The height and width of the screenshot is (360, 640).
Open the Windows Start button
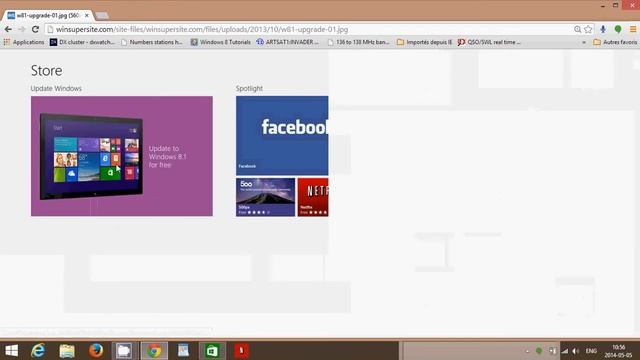(x=11, y=350)
